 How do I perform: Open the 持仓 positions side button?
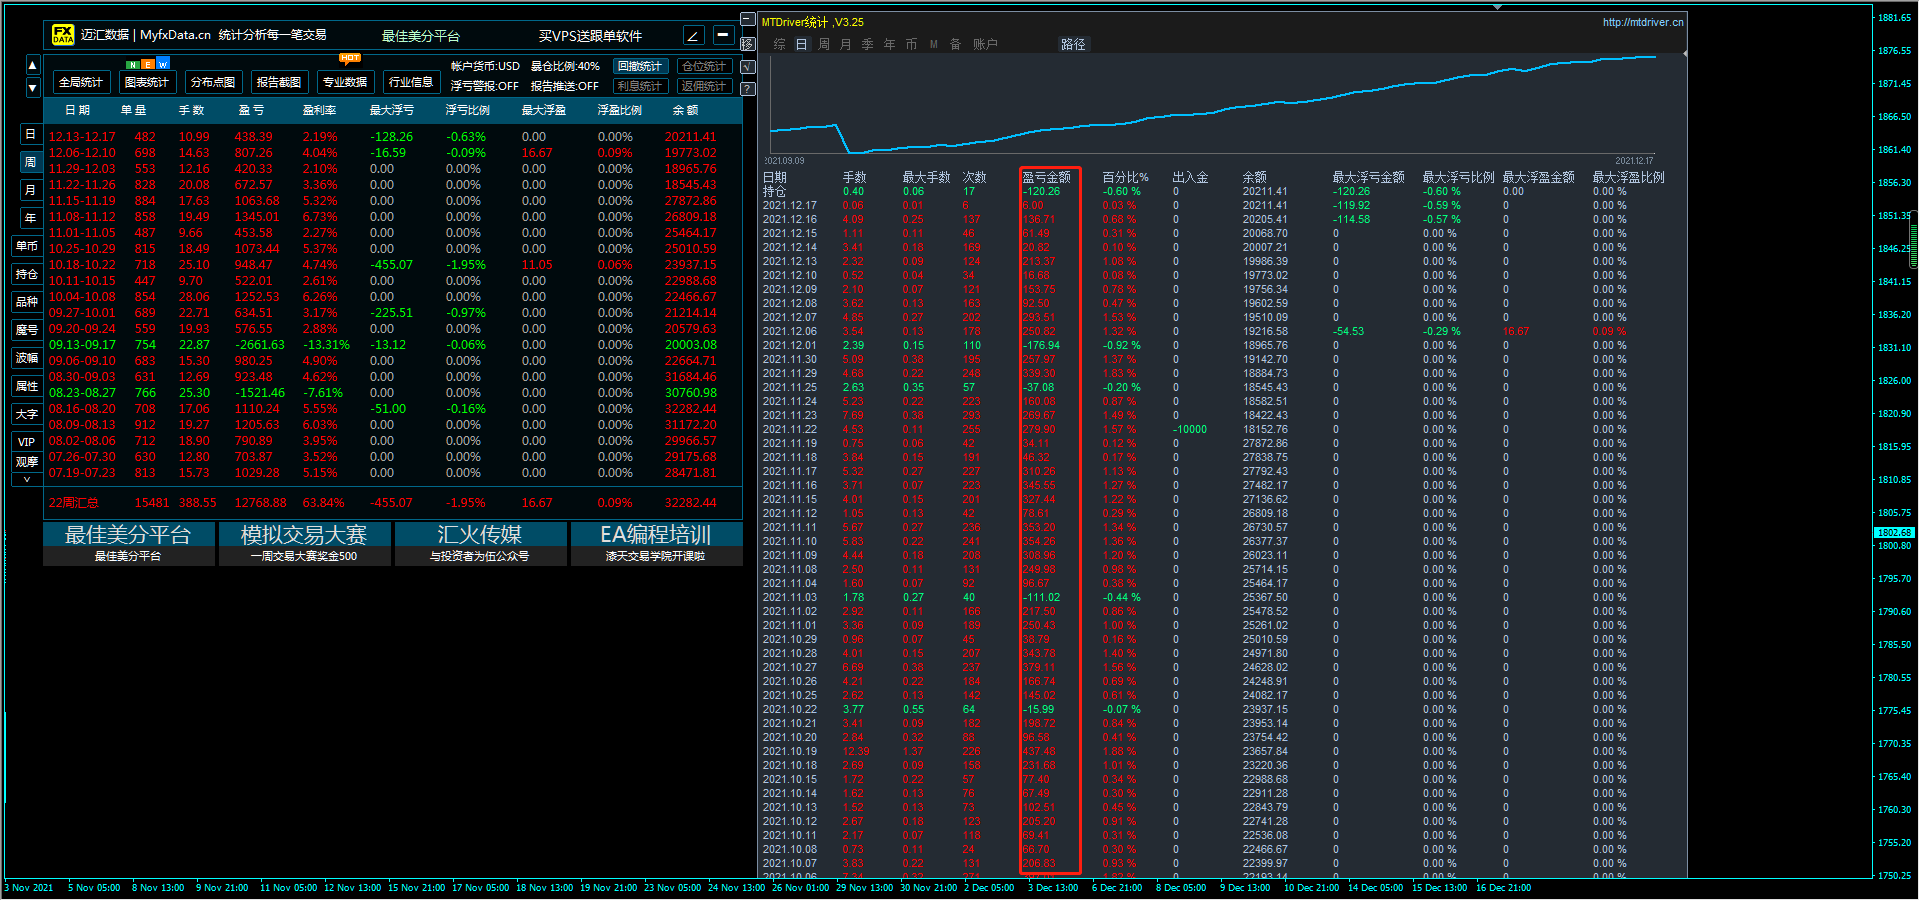(x=27, y=274)
